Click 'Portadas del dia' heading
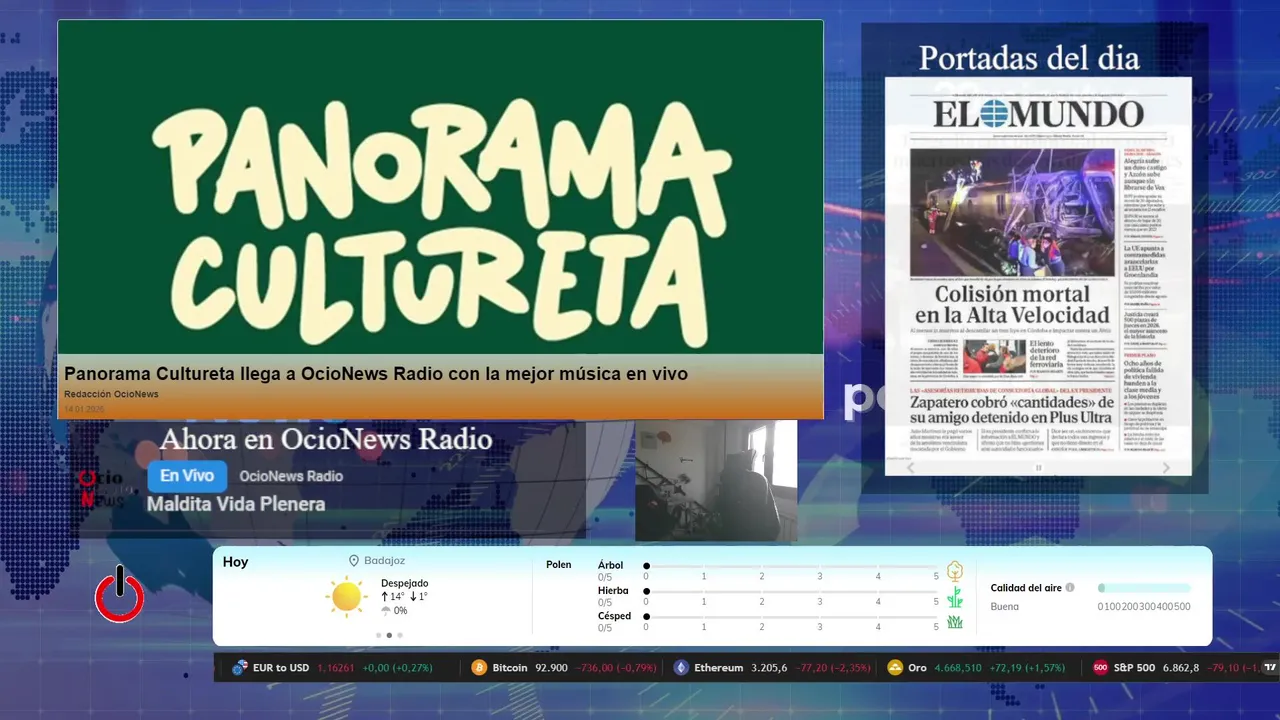Screen dimensions: 1280x720 click(1029, 58)
